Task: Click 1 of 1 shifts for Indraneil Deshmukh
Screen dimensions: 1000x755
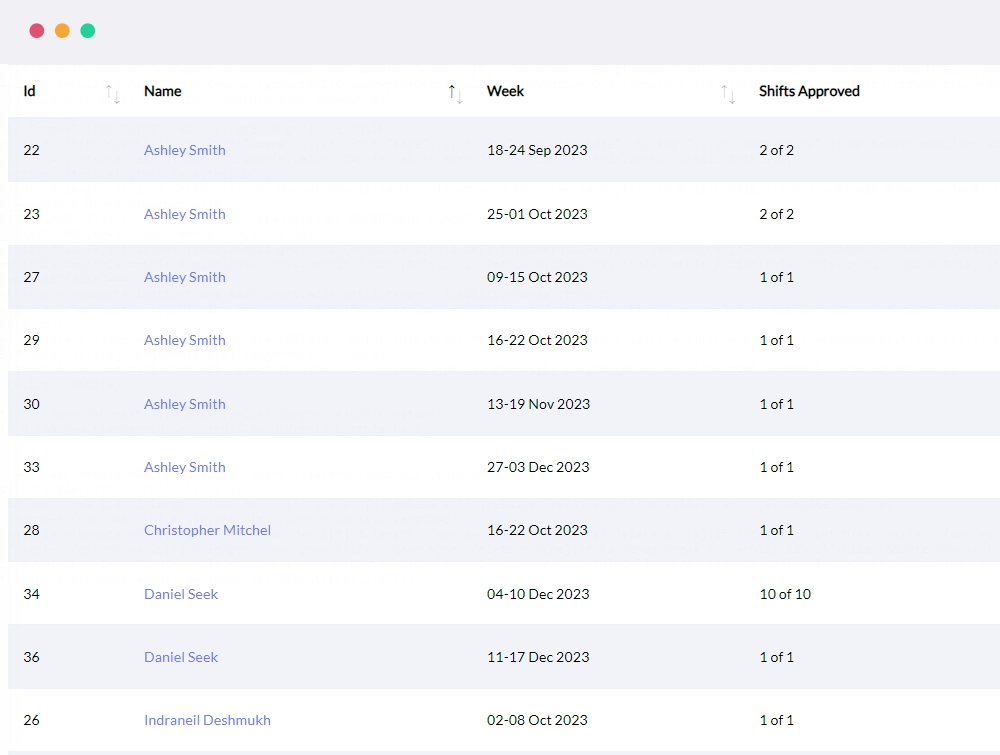Action: pos(776,720)
